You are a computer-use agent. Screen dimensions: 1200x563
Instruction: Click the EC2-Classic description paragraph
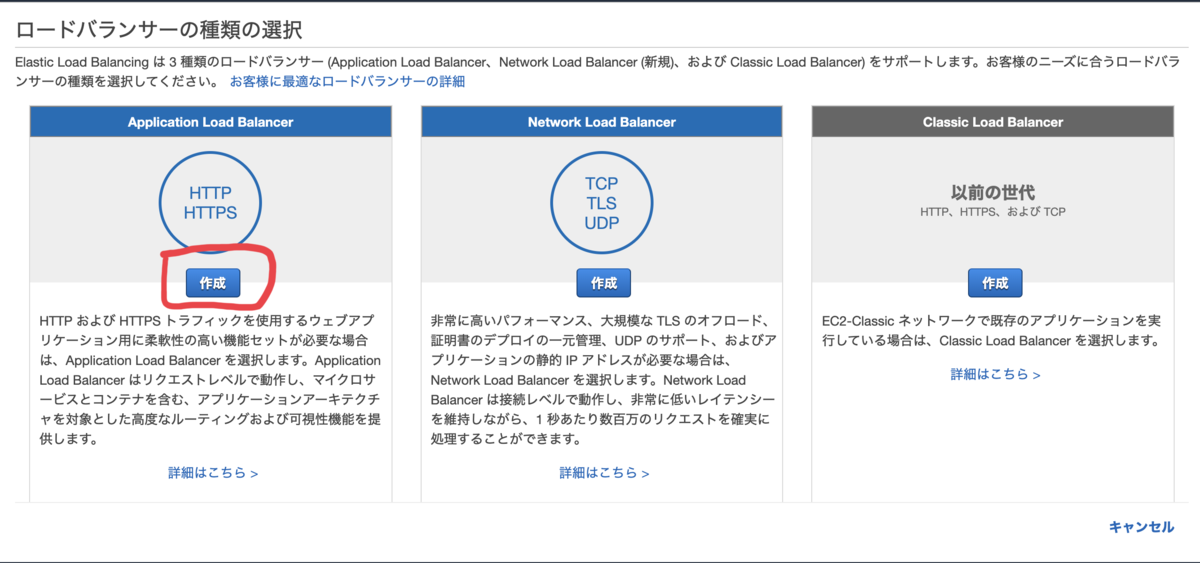pos(991,331)
